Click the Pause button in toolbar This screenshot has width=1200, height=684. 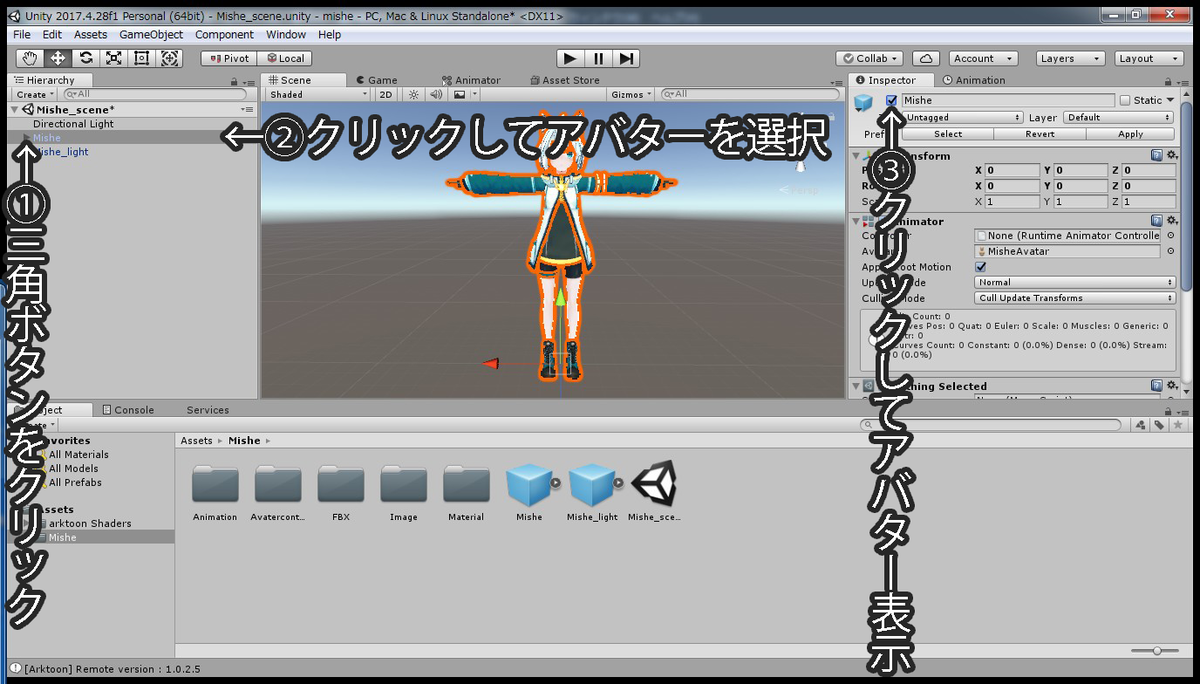point(598,58)
